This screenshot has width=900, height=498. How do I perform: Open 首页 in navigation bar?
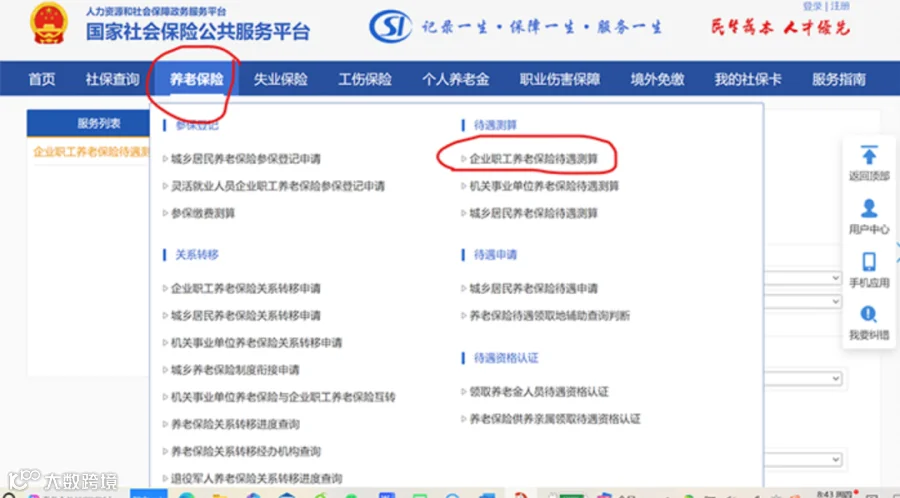pos(42,79)
